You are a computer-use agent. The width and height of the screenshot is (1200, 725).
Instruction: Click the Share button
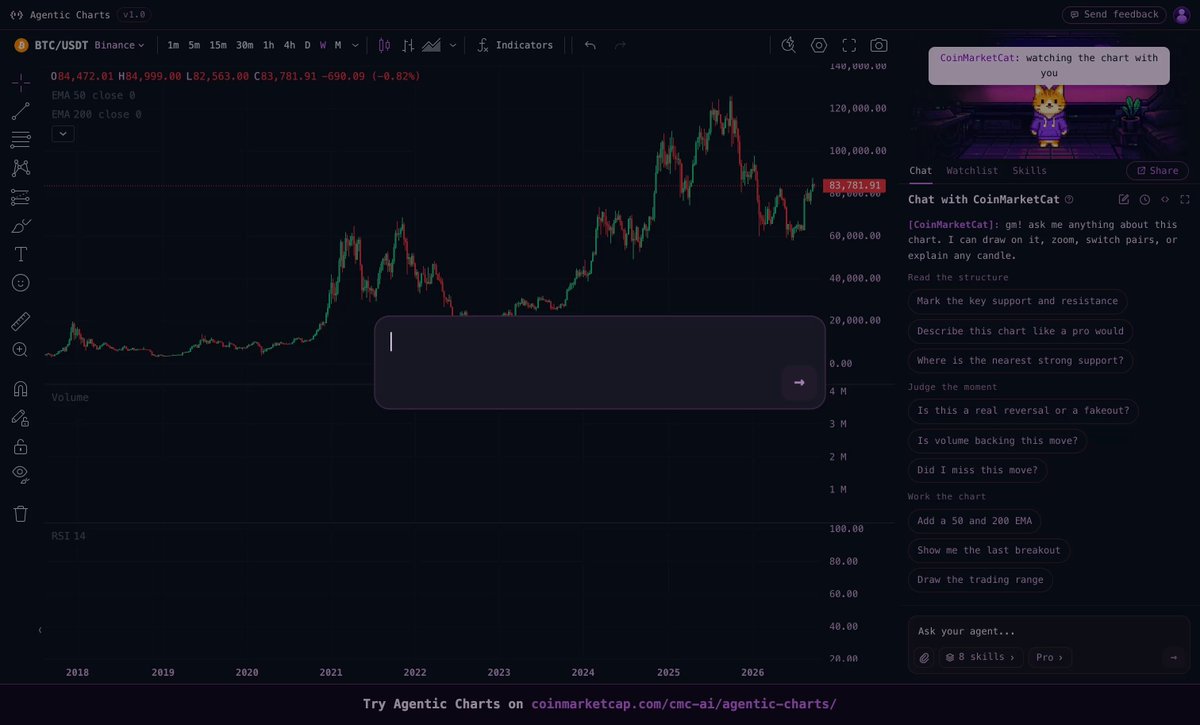tap(1157, 171)
